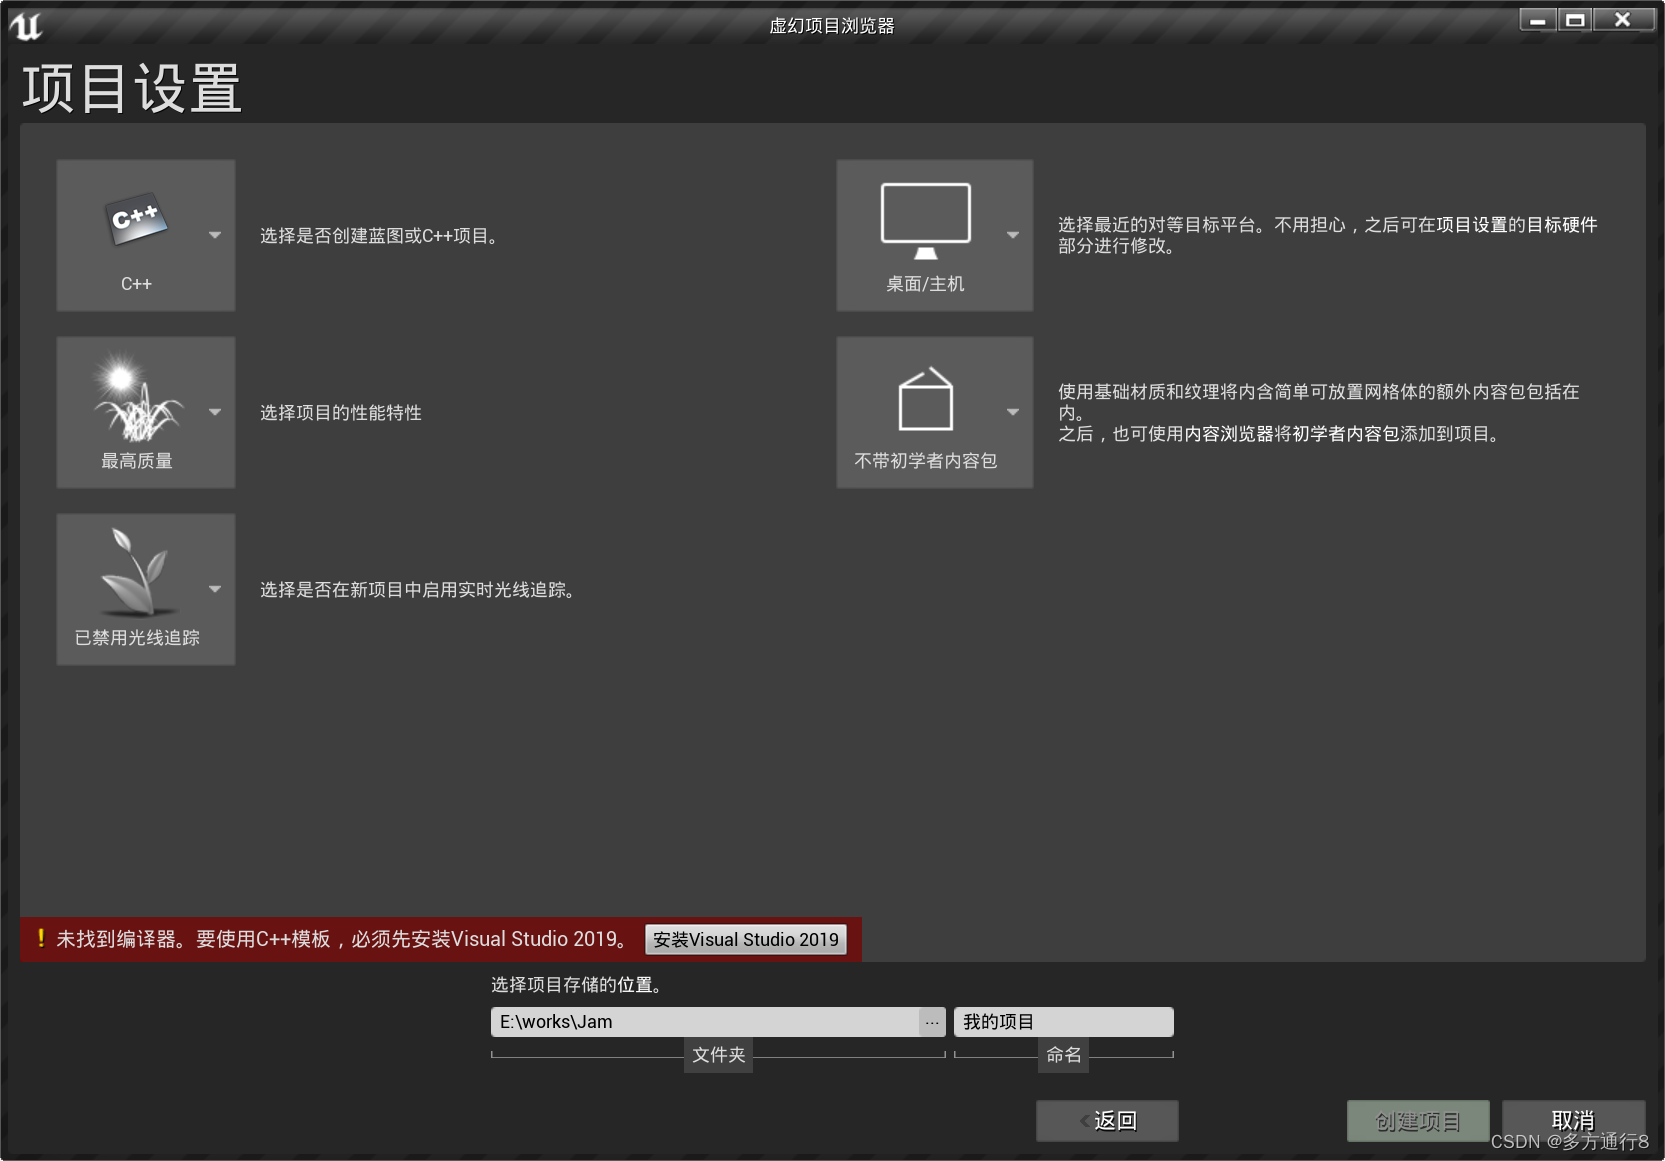
Task: Click the 不带初学者内容包 label
Action: (926, 461)
